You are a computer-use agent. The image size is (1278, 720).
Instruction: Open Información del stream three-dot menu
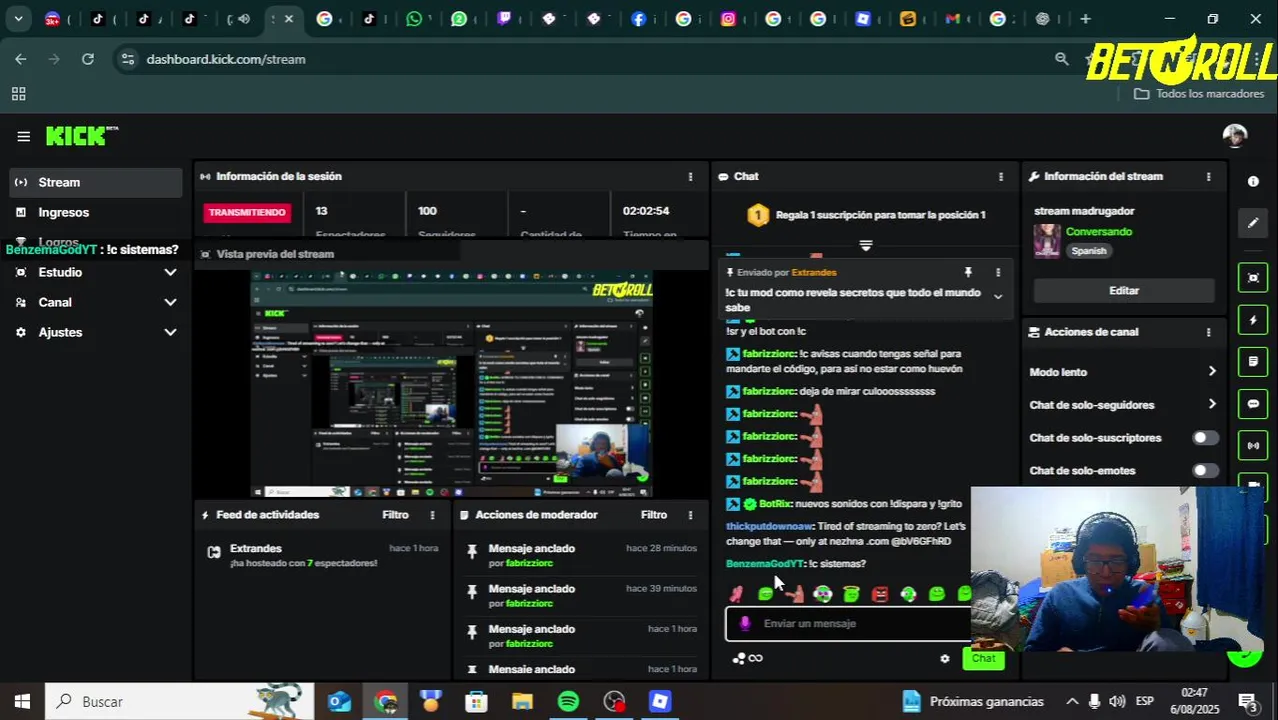coord(1208,176)
